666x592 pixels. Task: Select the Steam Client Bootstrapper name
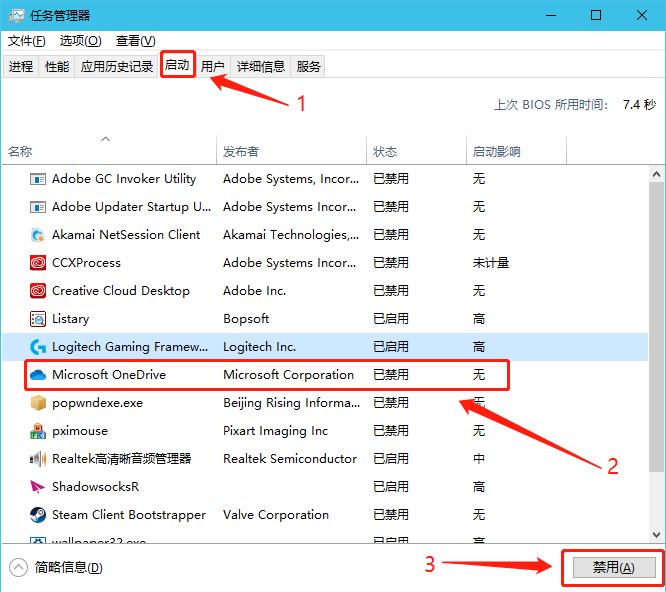(129, 515)
